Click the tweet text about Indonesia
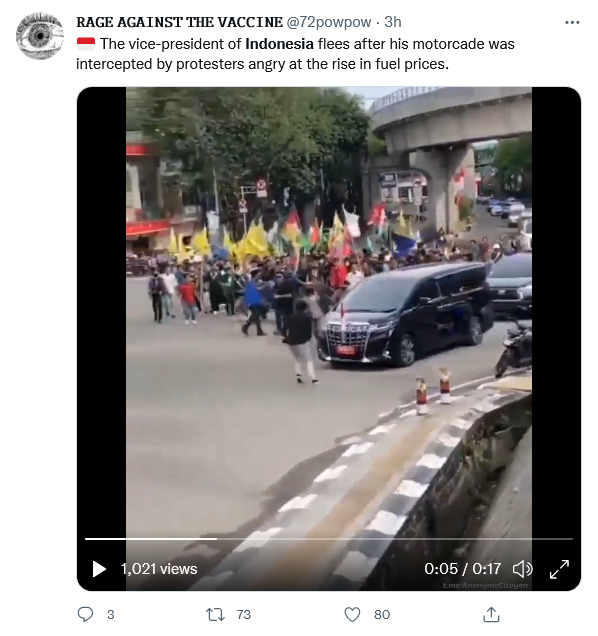The height and width of the screenshot is (636, 598). click(295, 54)
